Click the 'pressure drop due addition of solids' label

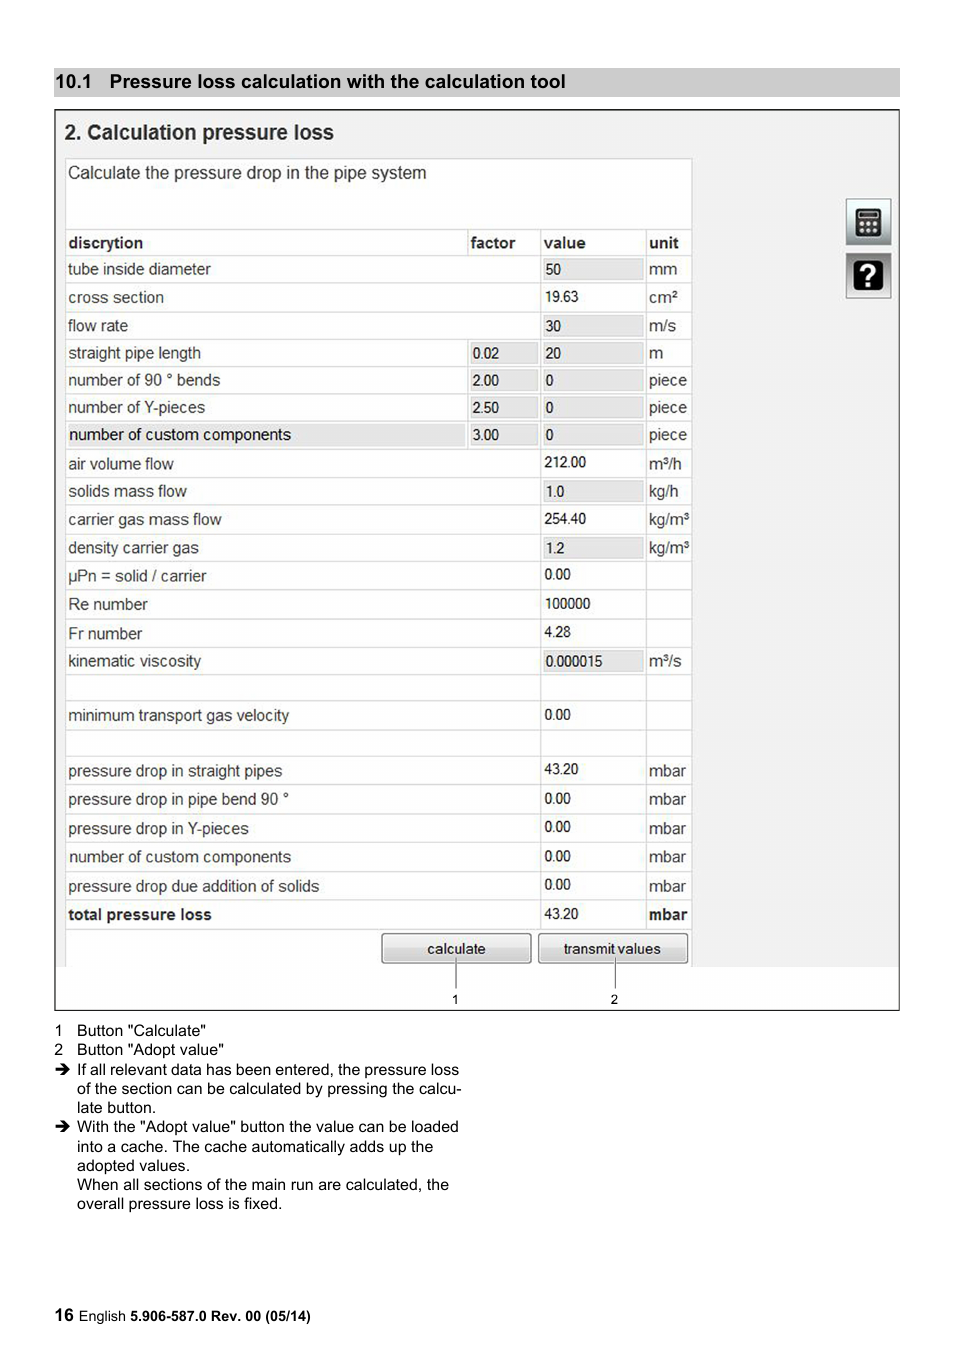(x=193, y=886)
